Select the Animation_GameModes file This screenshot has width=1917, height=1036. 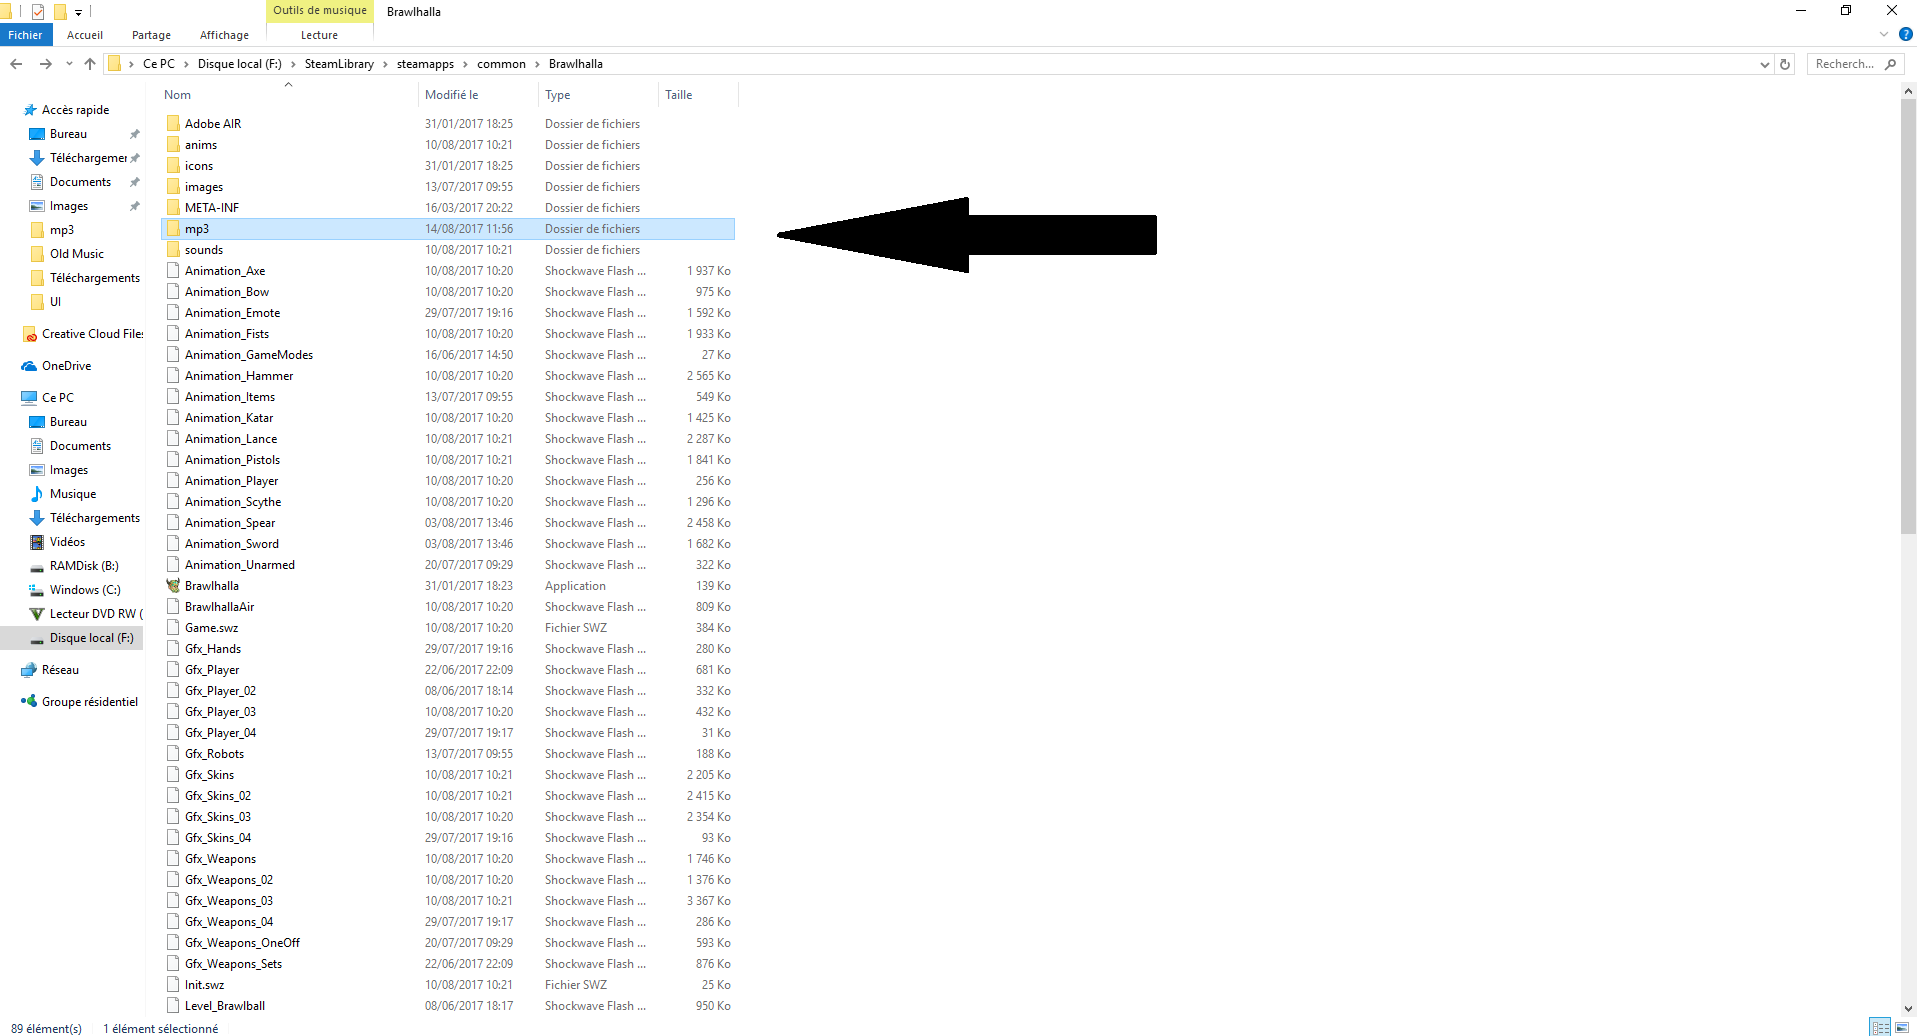pos(448,355)
